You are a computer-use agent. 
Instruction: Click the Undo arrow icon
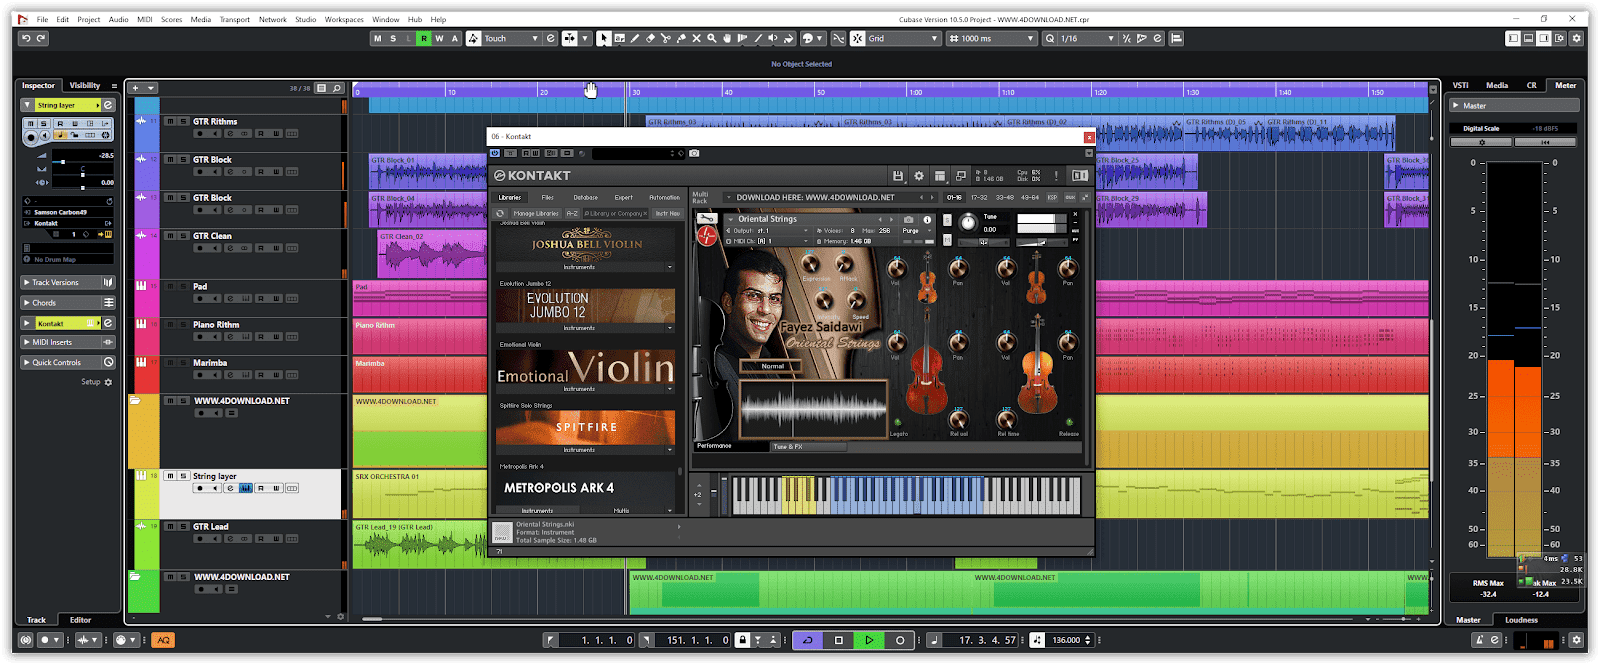click(x=26, y=38)
